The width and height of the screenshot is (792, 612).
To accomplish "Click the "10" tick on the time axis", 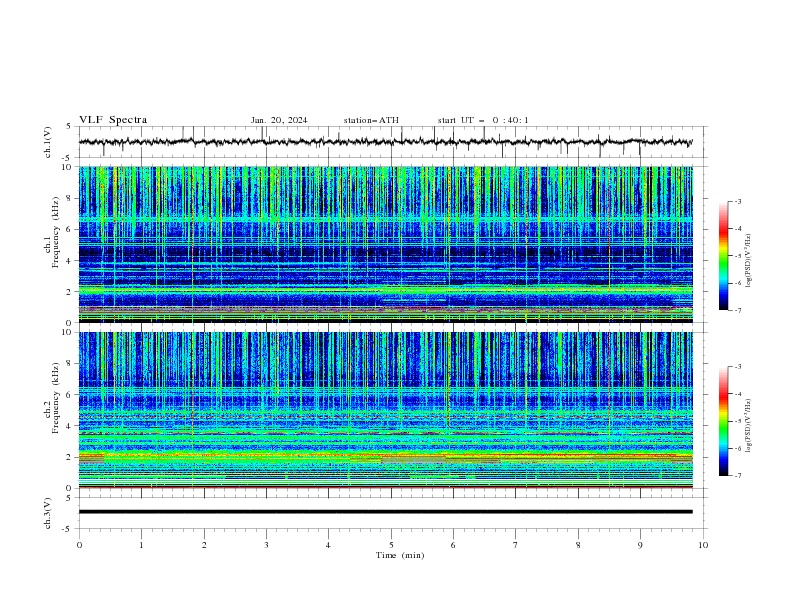I will pos(703,545).
